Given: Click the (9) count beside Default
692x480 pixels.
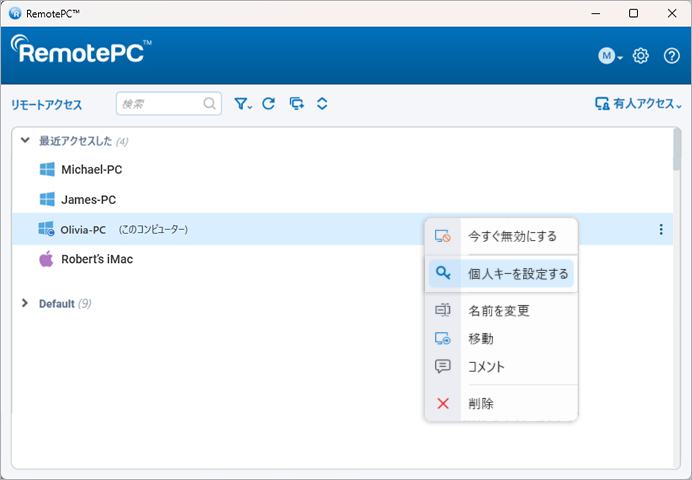Looking at the screenshot, I should [84, 304].
